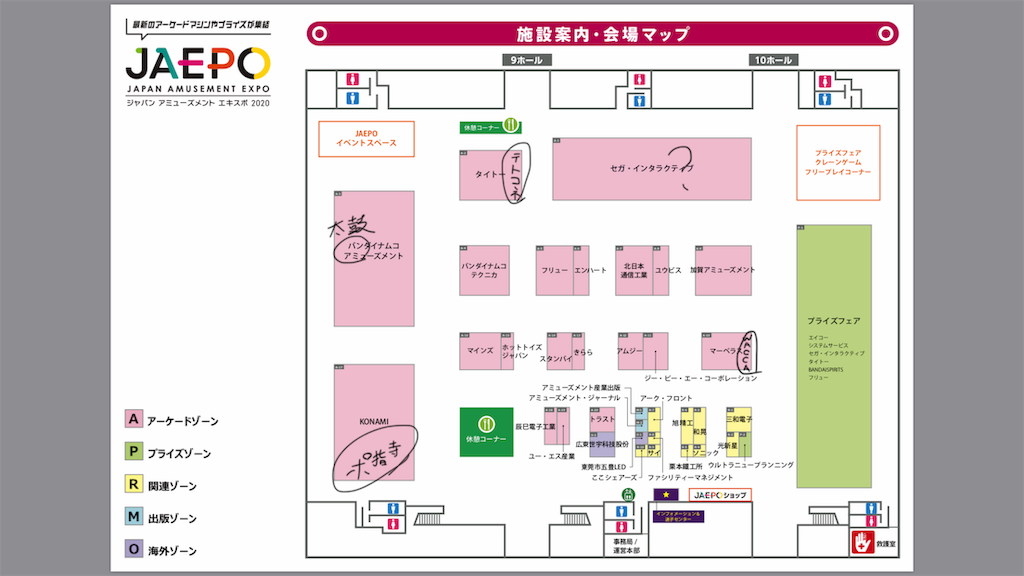Click the ユー・エス産業 label
Screen dimensions: 1024x576
point(552,456)
